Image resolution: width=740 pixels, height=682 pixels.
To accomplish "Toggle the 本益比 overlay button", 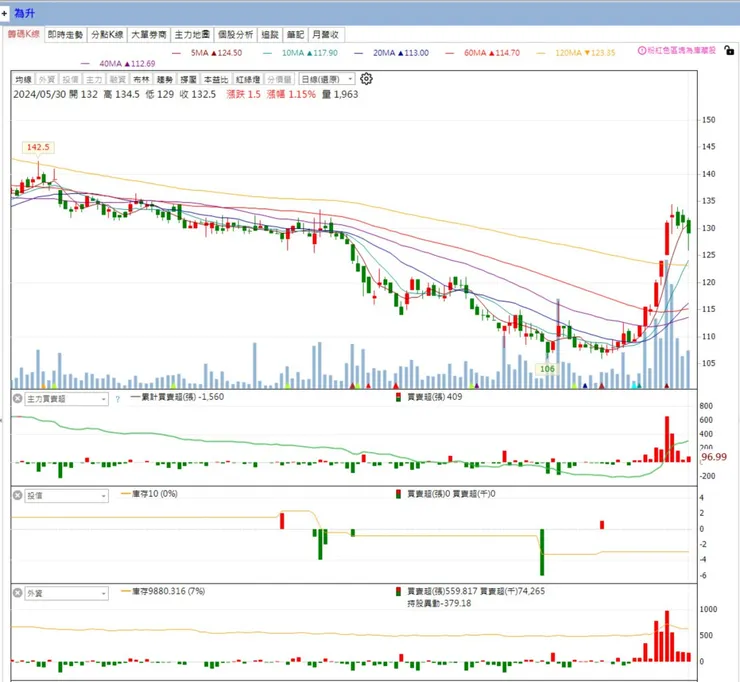I will pyautogui.click(x=216, y=79).
